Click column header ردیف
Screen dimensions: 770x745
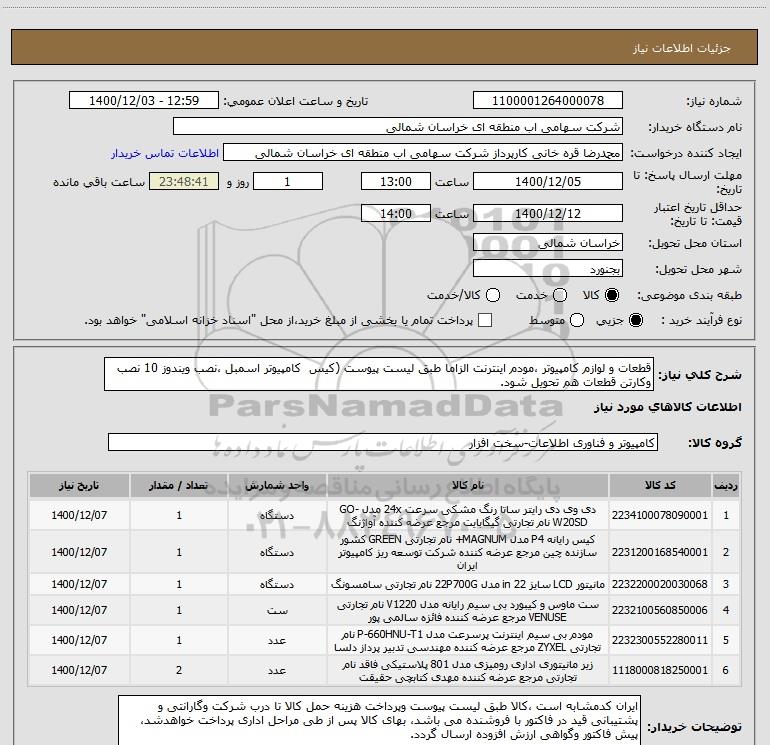coord(726,486)
